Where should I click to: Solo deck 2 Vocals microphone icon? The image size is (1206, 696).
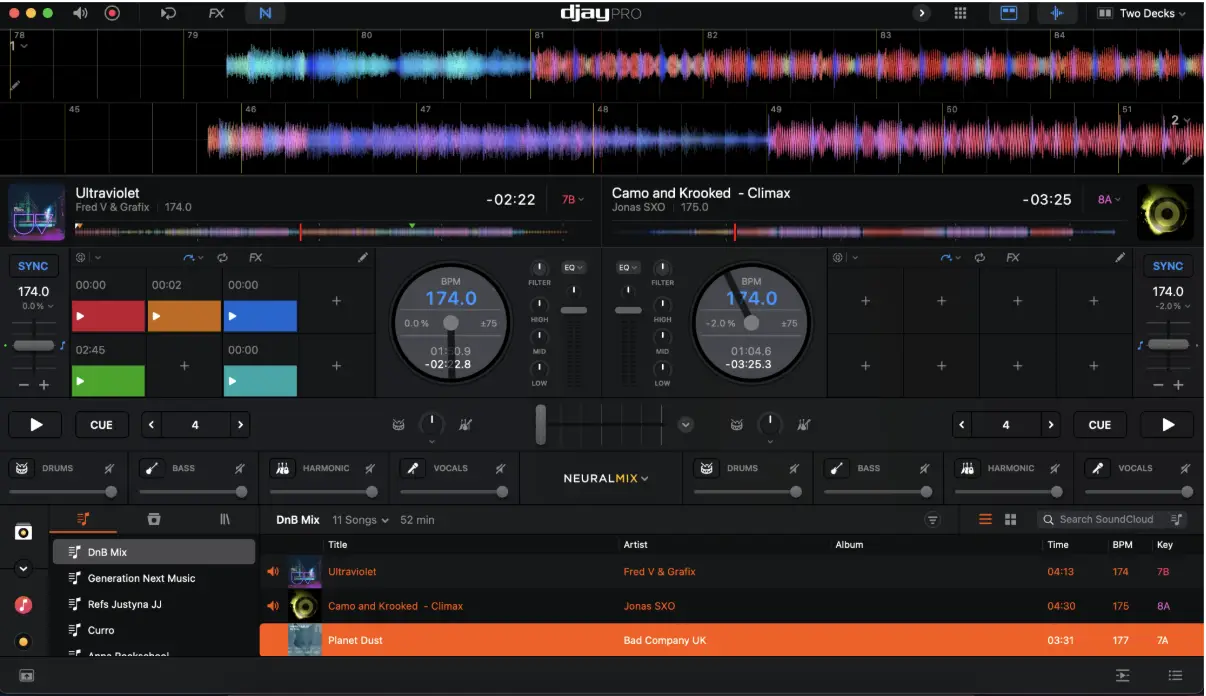pos(1097,468)
